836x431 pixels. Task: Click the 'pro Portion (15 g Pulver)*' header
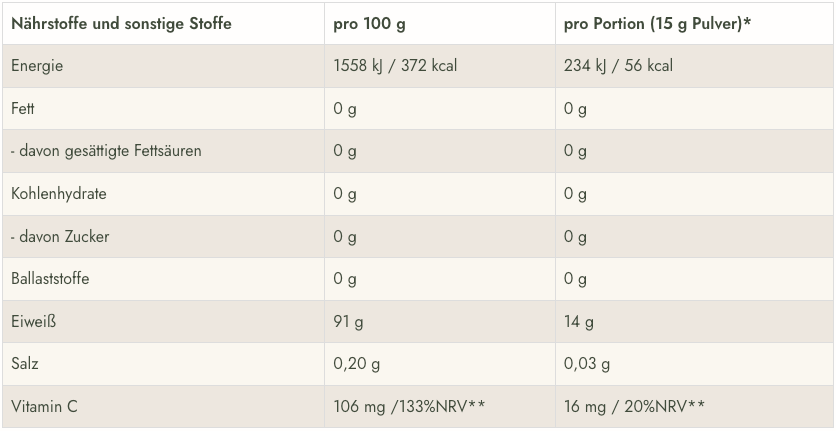657,23
